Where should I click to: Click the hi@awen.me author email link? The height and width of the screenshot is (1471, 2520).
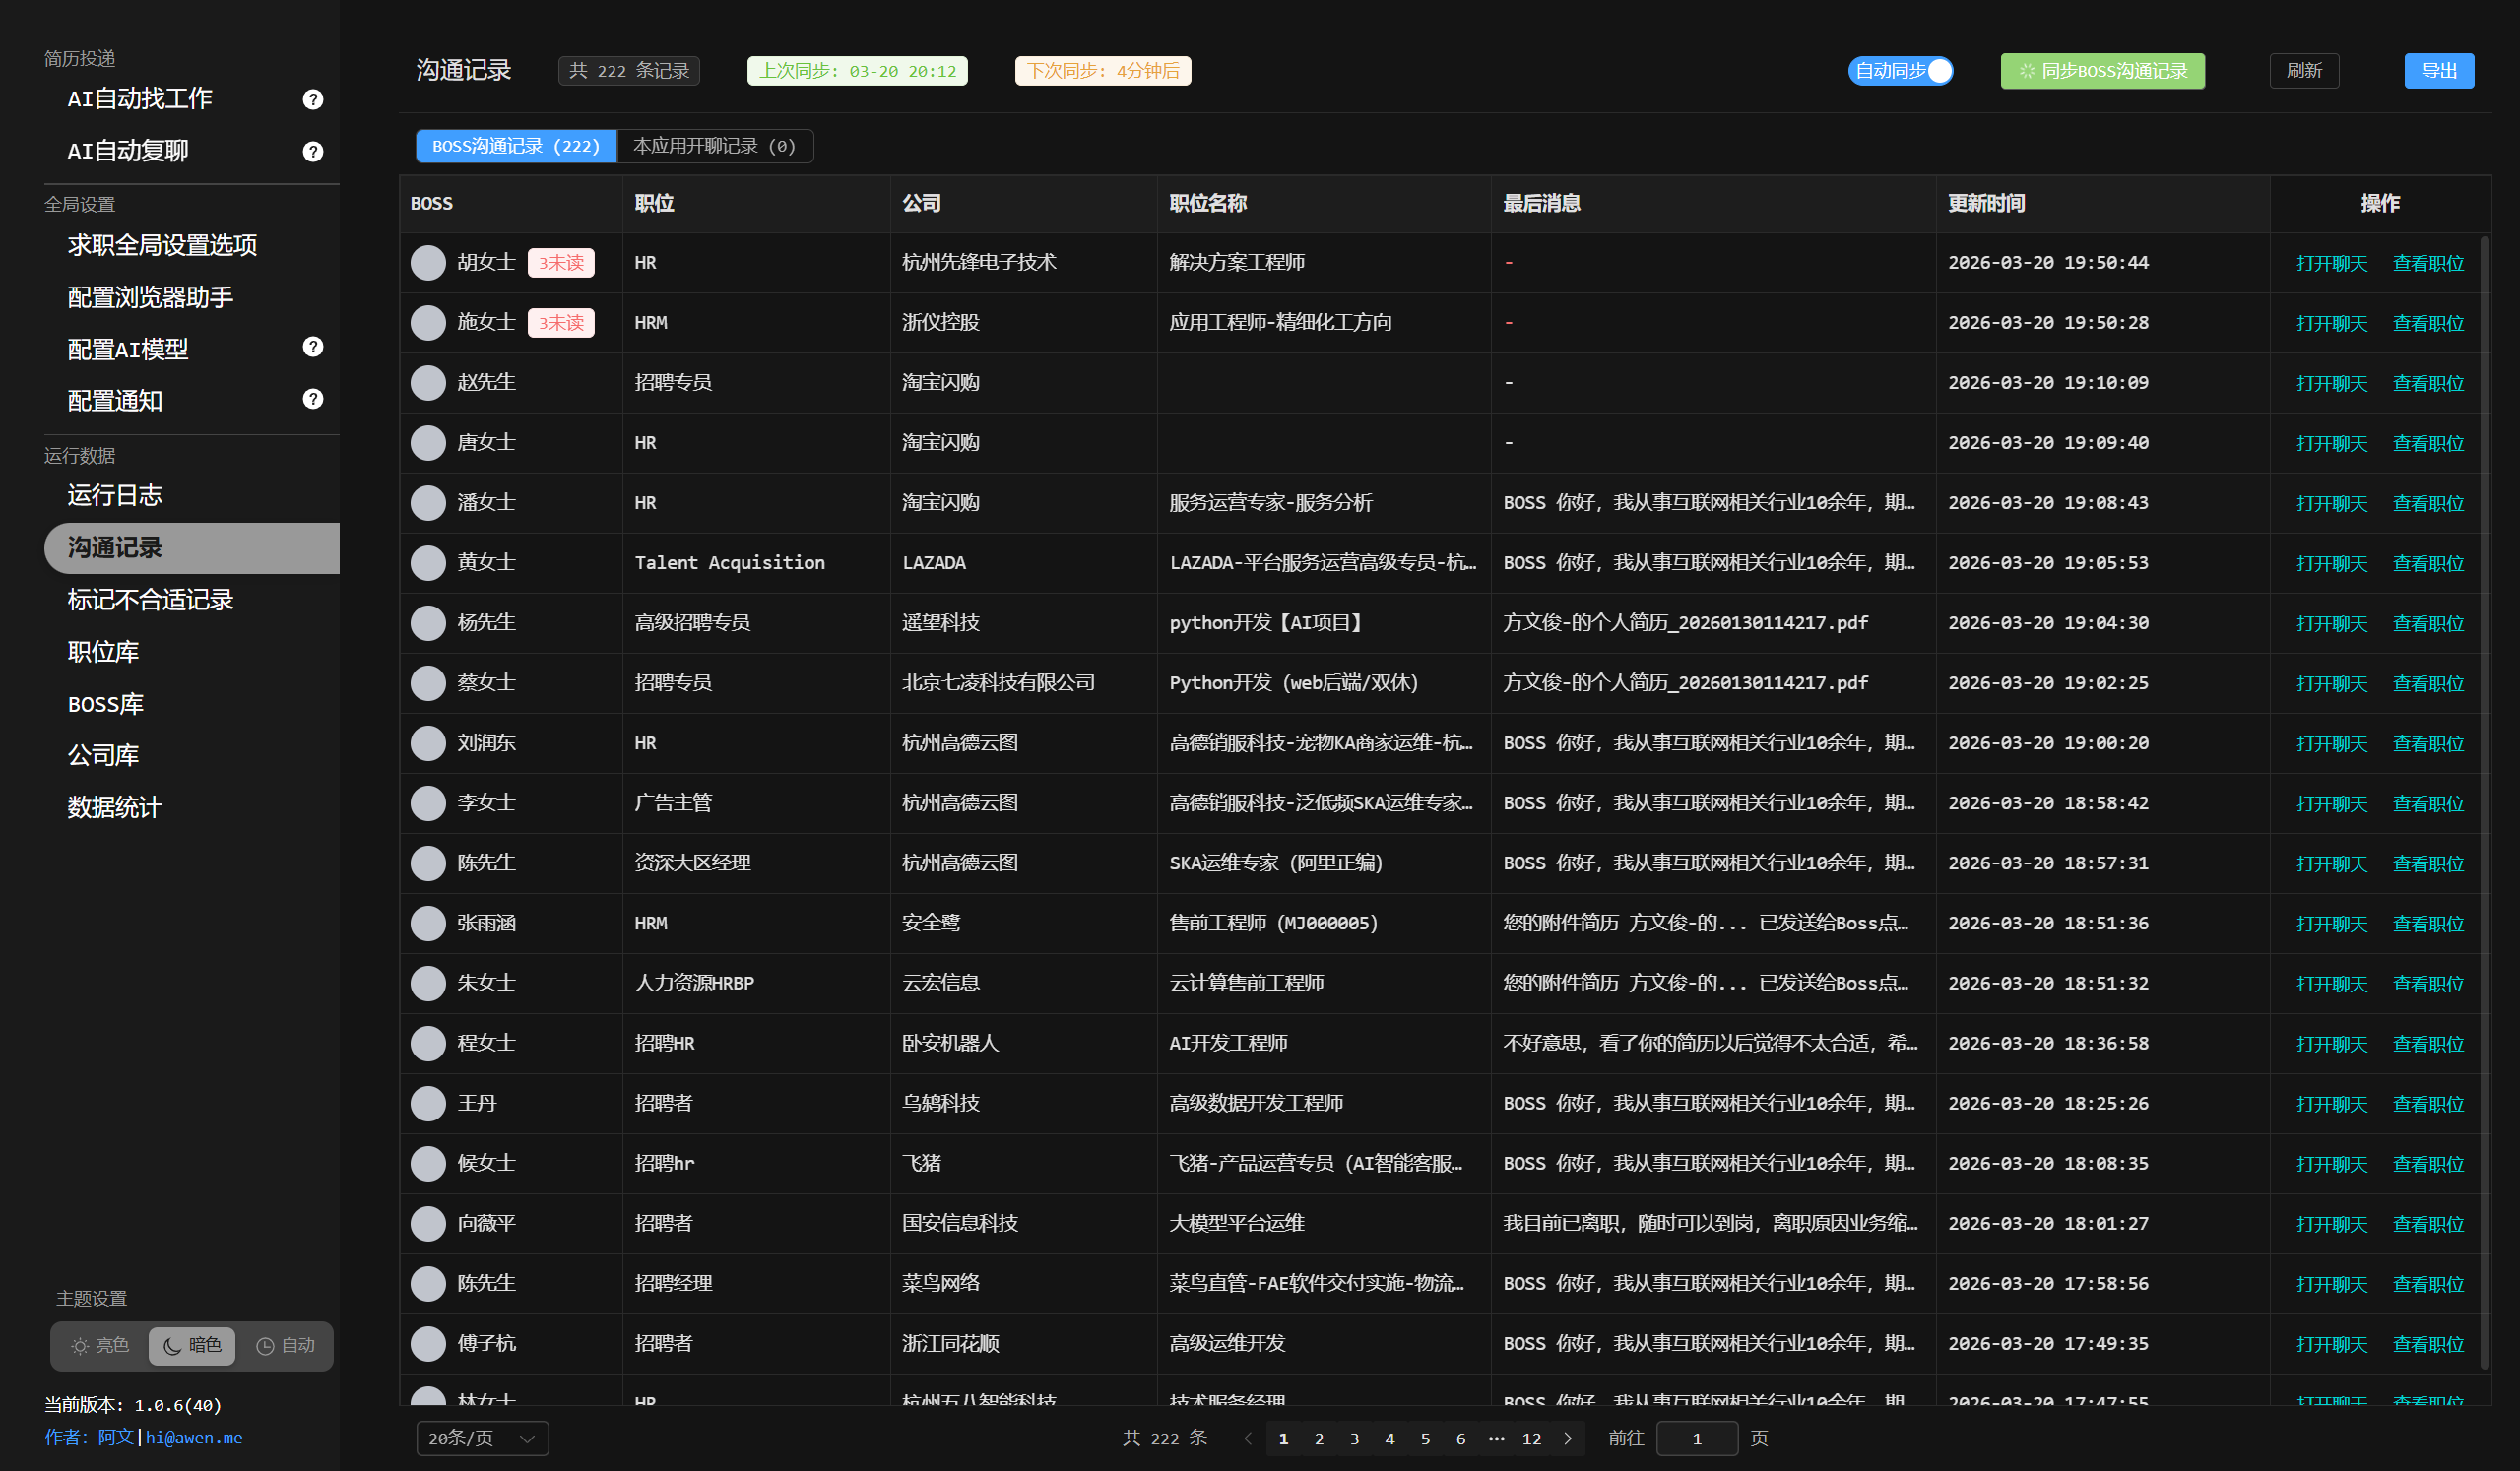[194, 1437]
